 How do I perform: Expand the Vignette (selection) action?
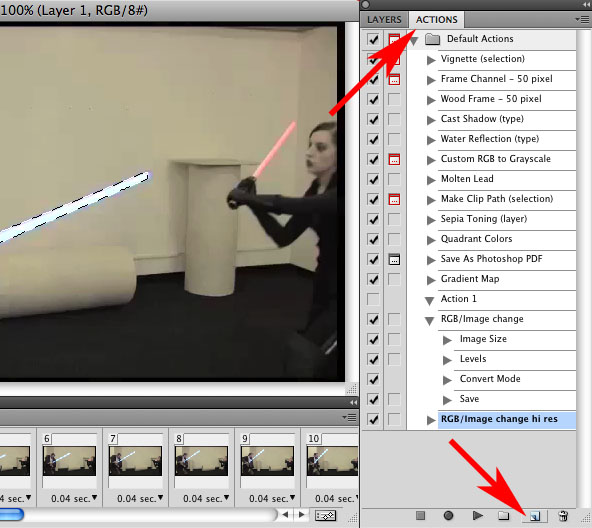coord(431,60)
